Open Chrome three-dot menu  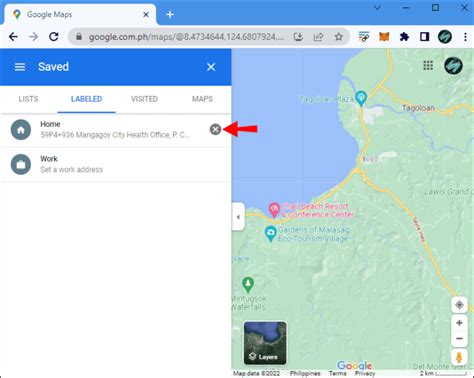coord(465,37)
